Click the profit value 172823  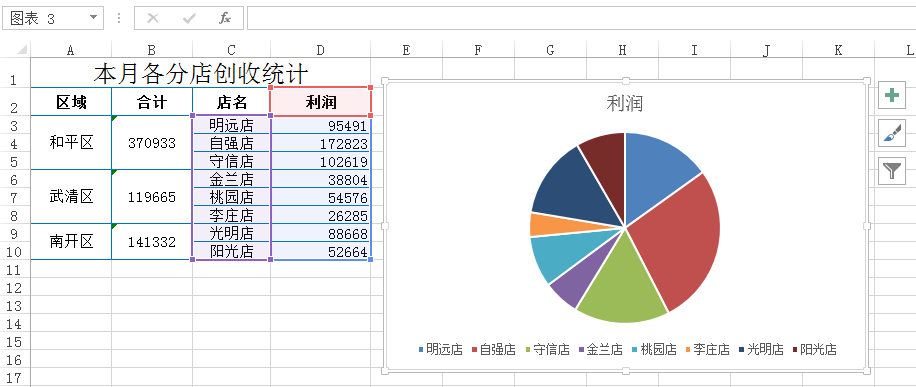click(321, 143)
